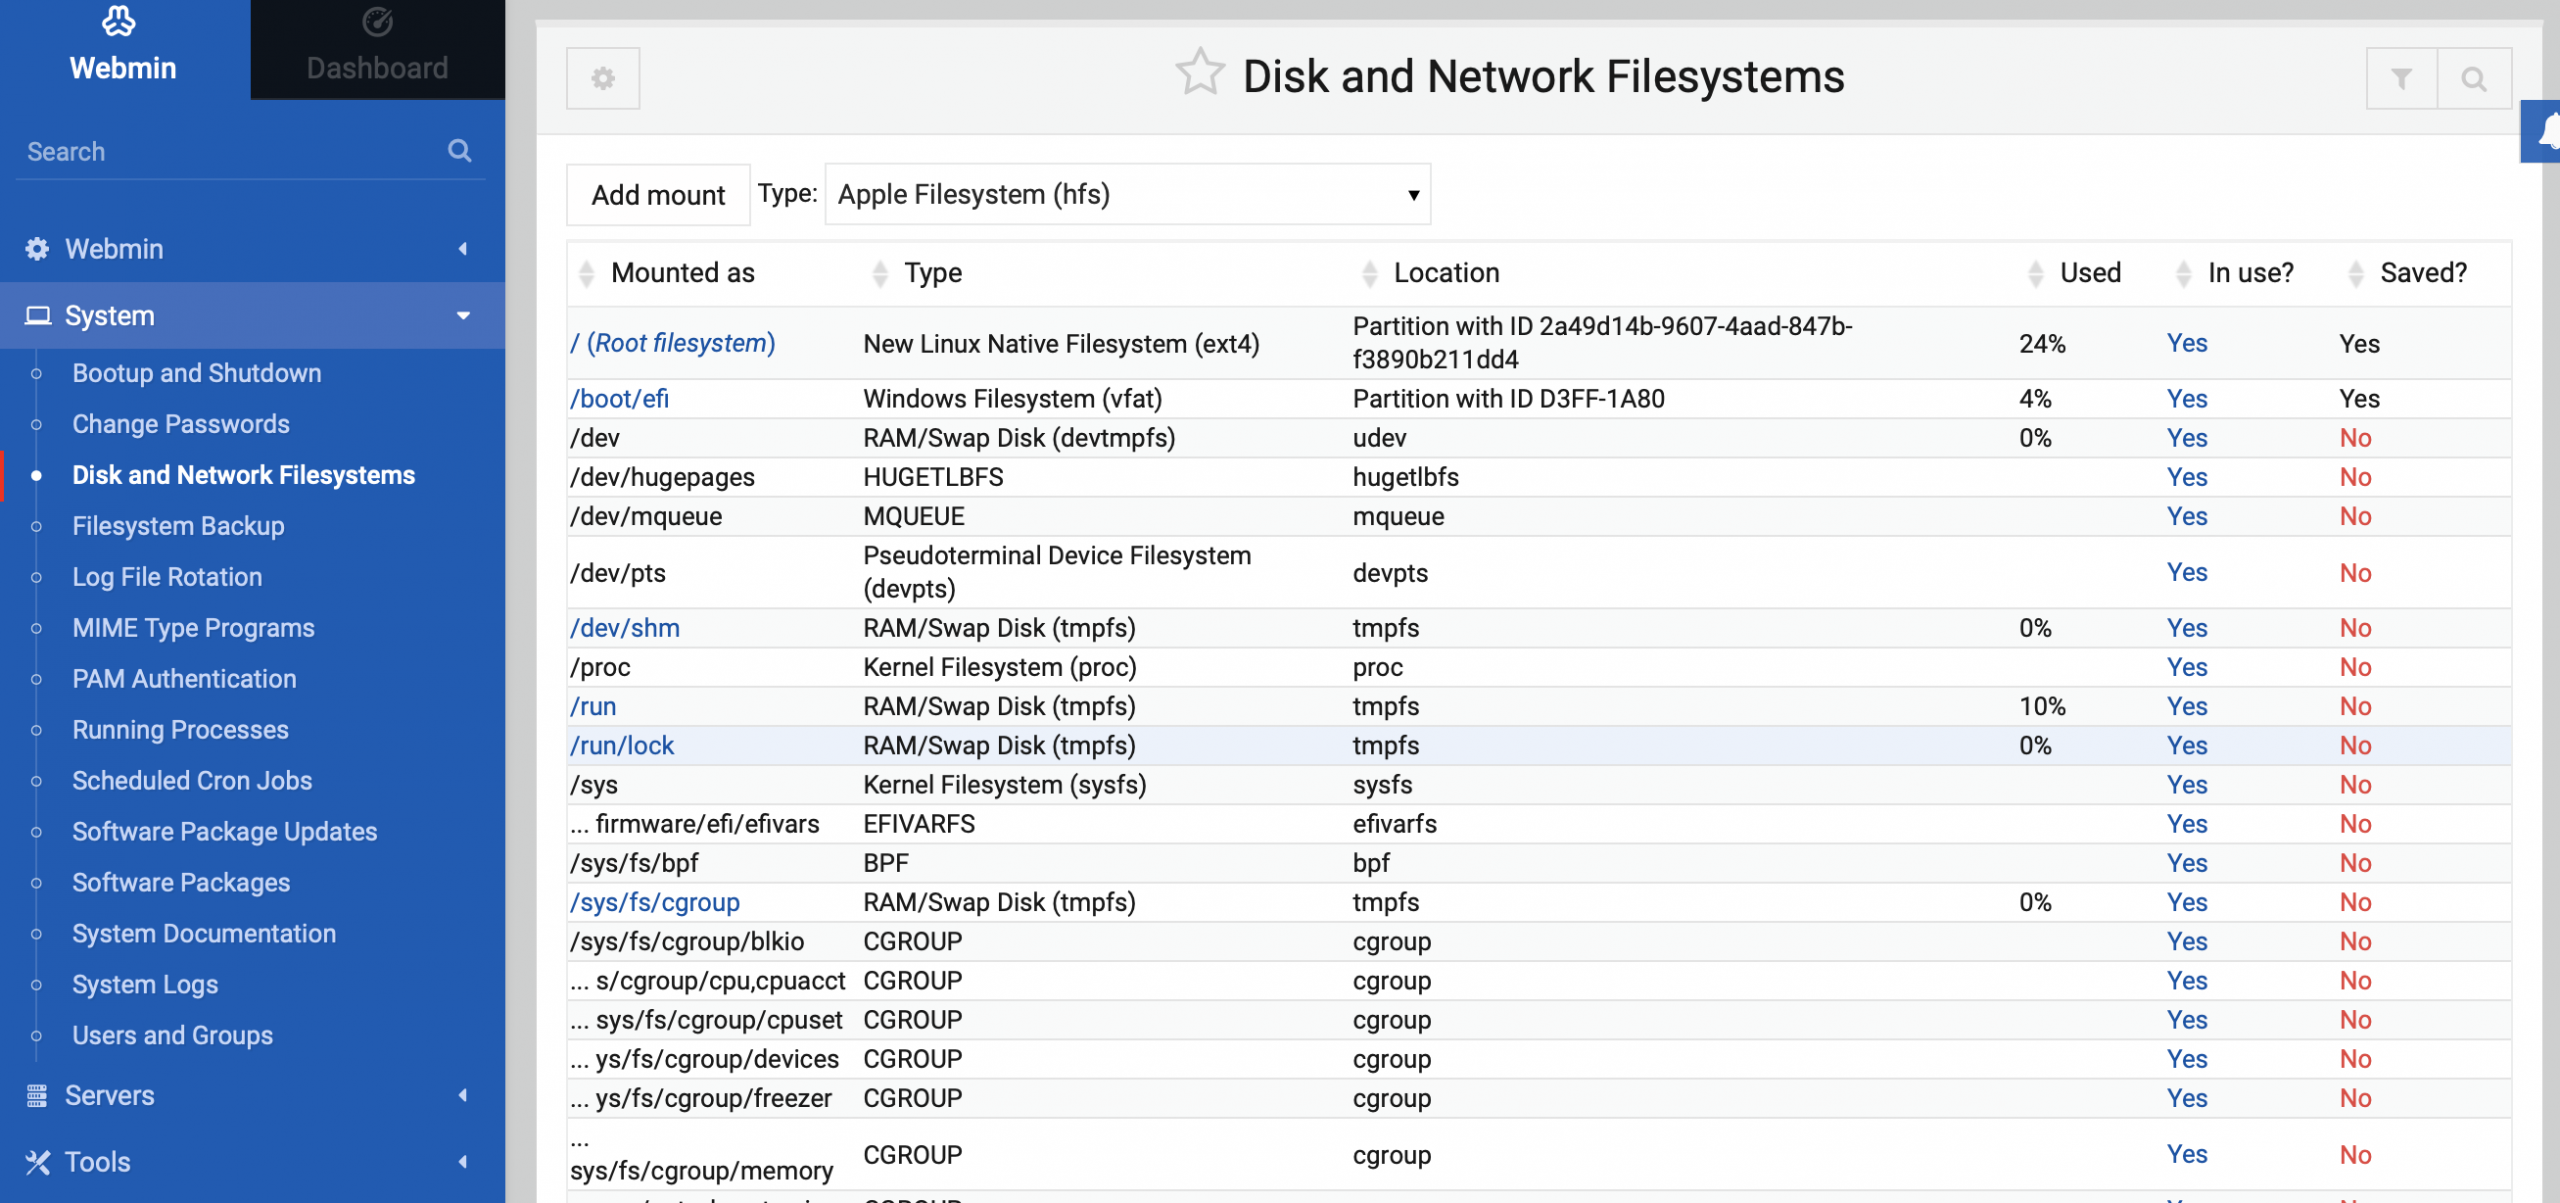
Task: Open System Documentation
Action: [204, 934]
